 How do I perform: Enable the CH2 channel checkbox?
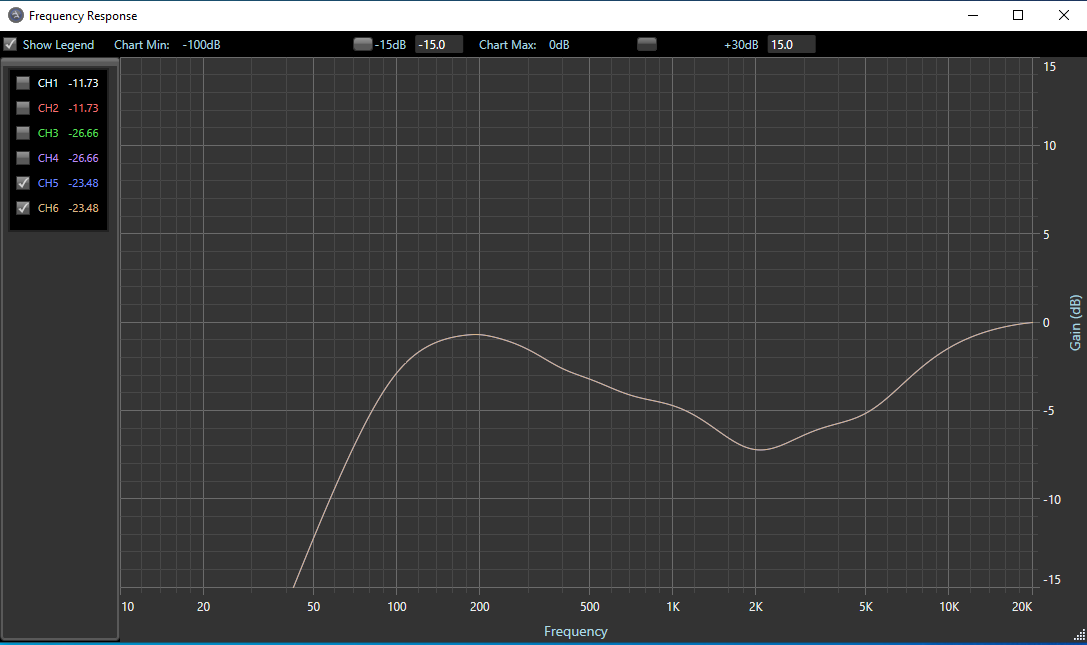coord(23,108)
